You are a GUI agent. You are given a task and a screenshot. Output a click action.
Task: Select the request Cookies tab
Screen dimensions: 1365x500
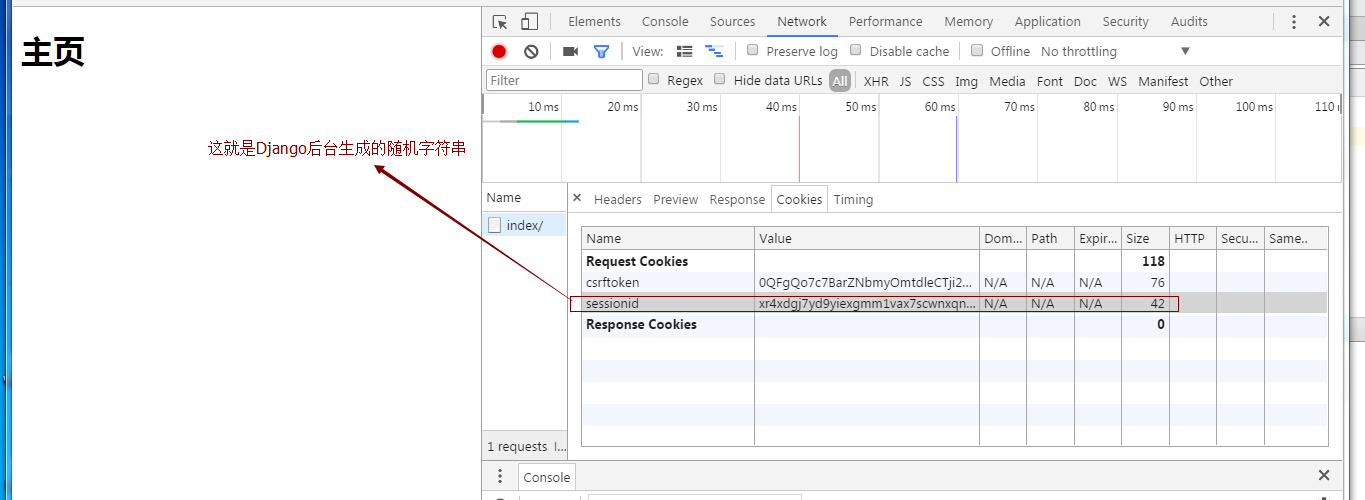[x=799, y=199]
